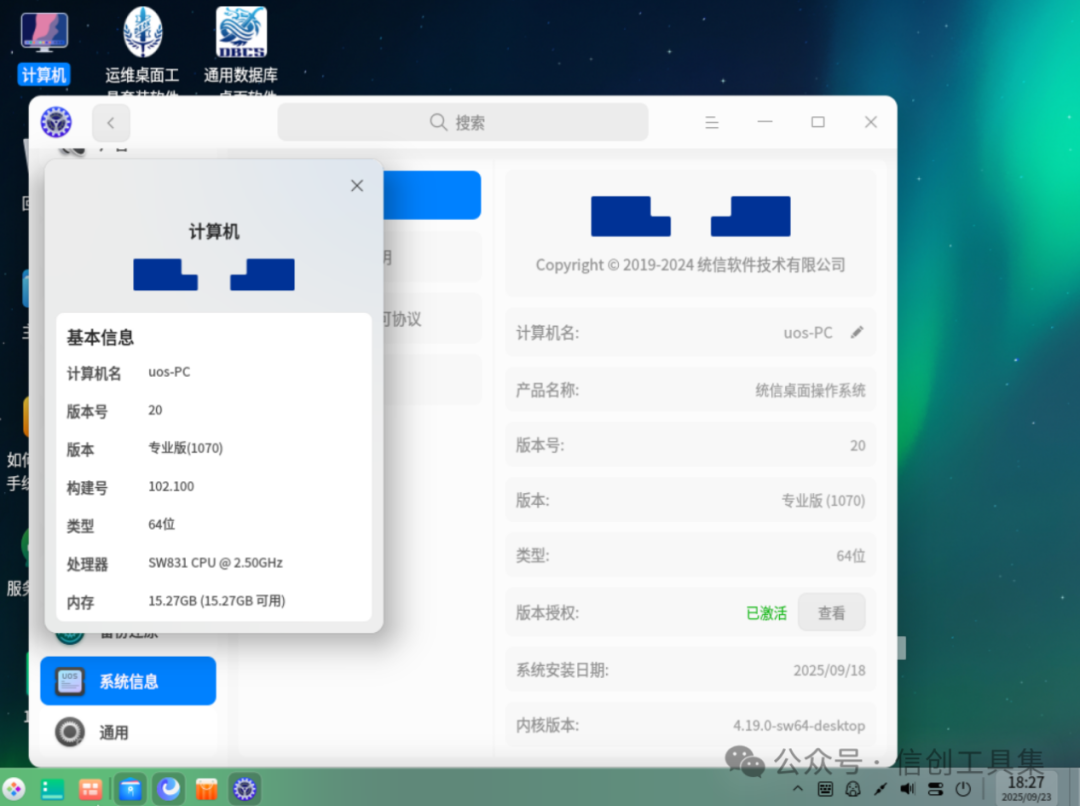
Task: Click the 统信桌面操作系统 product name value
Action: point(810,391)
